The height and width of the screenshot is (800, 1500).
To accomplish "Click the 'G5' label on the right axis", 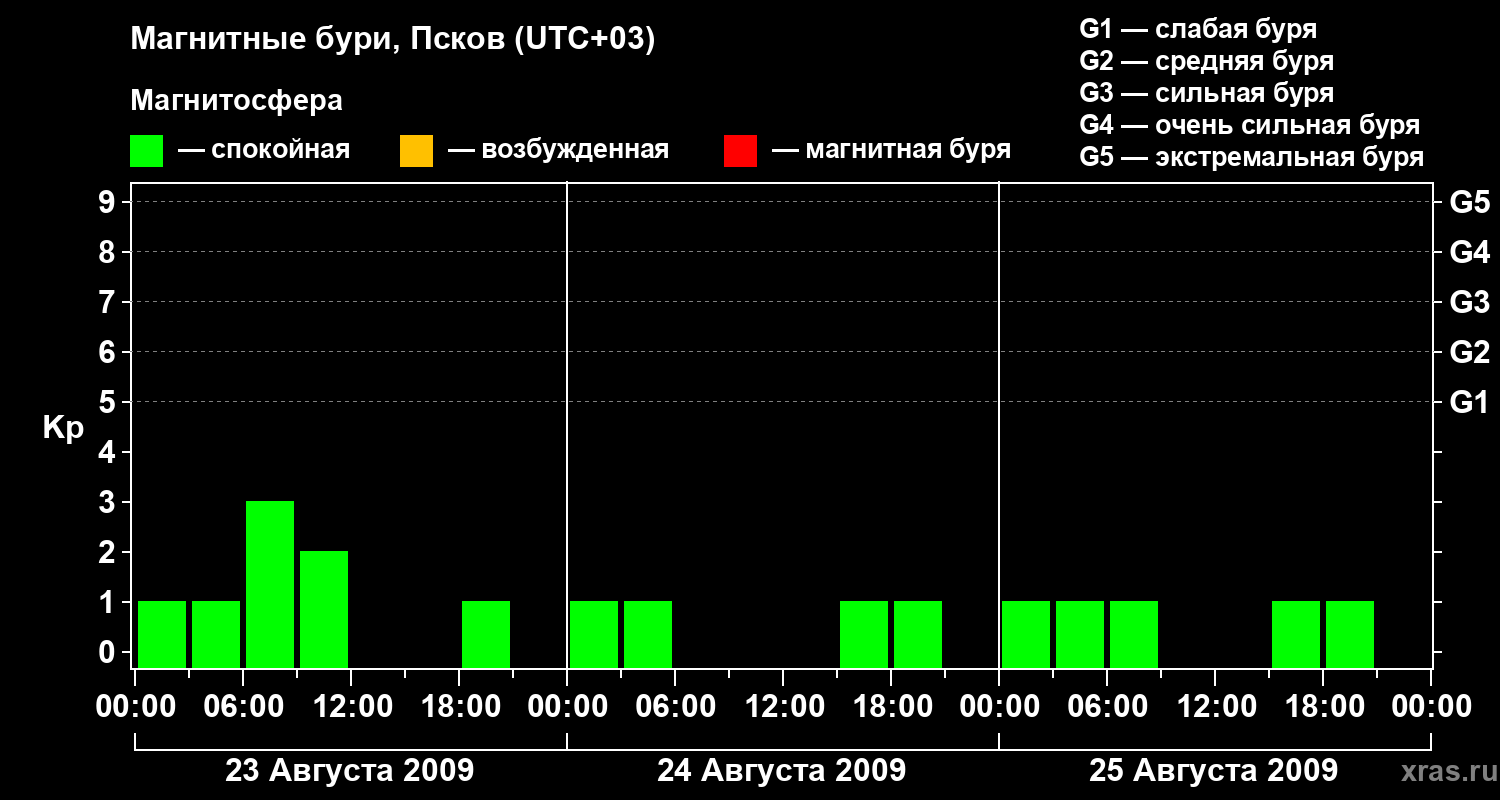I will pos(1470,202).
